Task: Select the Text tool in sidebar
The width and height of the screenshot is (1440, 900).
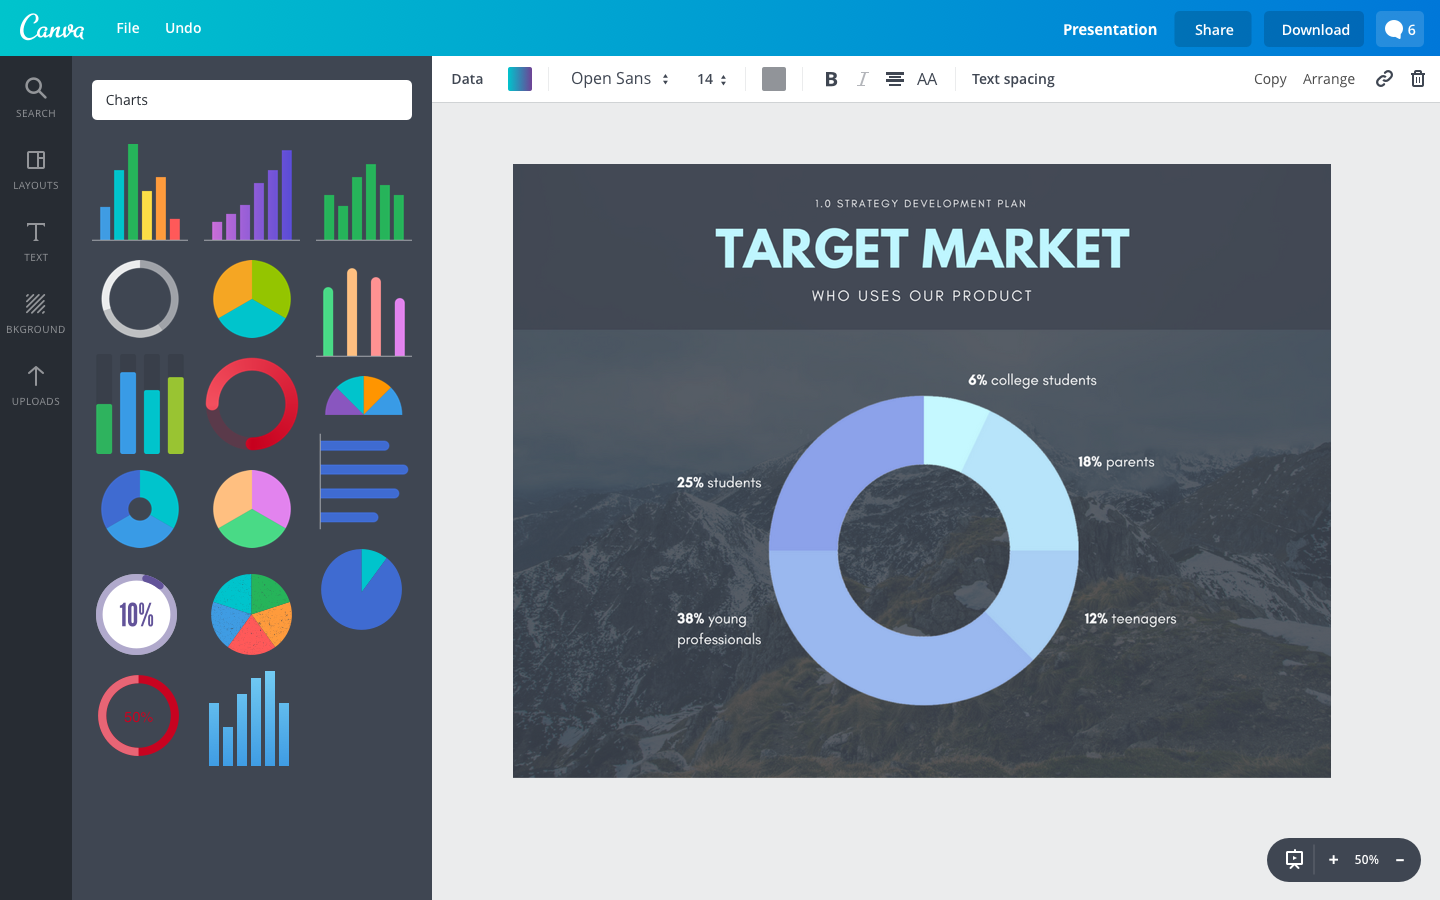Action: point(36,241)
